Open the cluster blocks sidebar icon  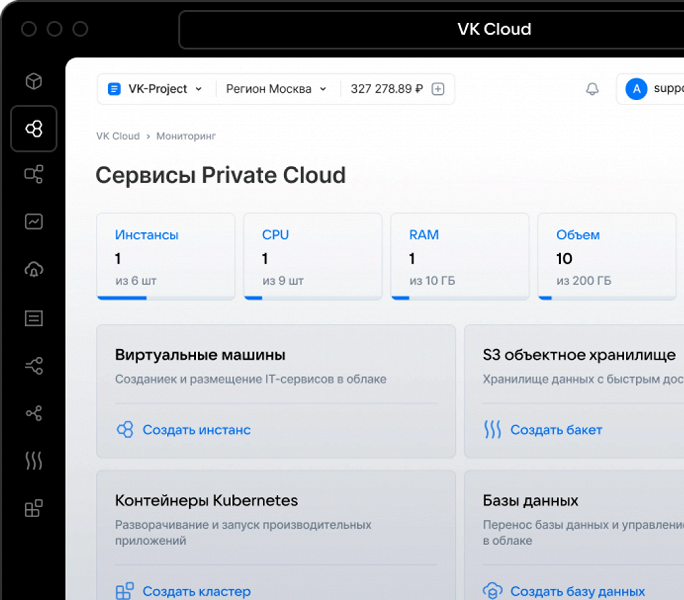pos(34,508)
